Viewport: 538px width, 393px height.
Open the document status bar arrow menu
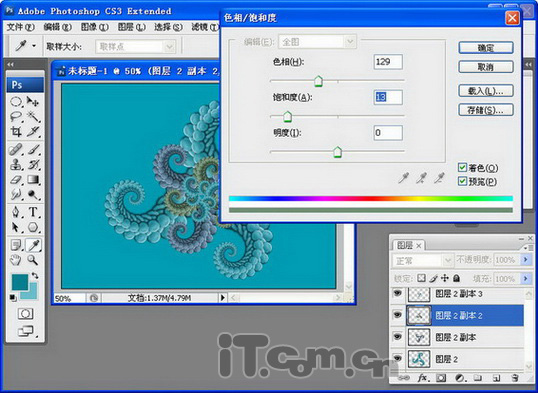coord(223,298)
